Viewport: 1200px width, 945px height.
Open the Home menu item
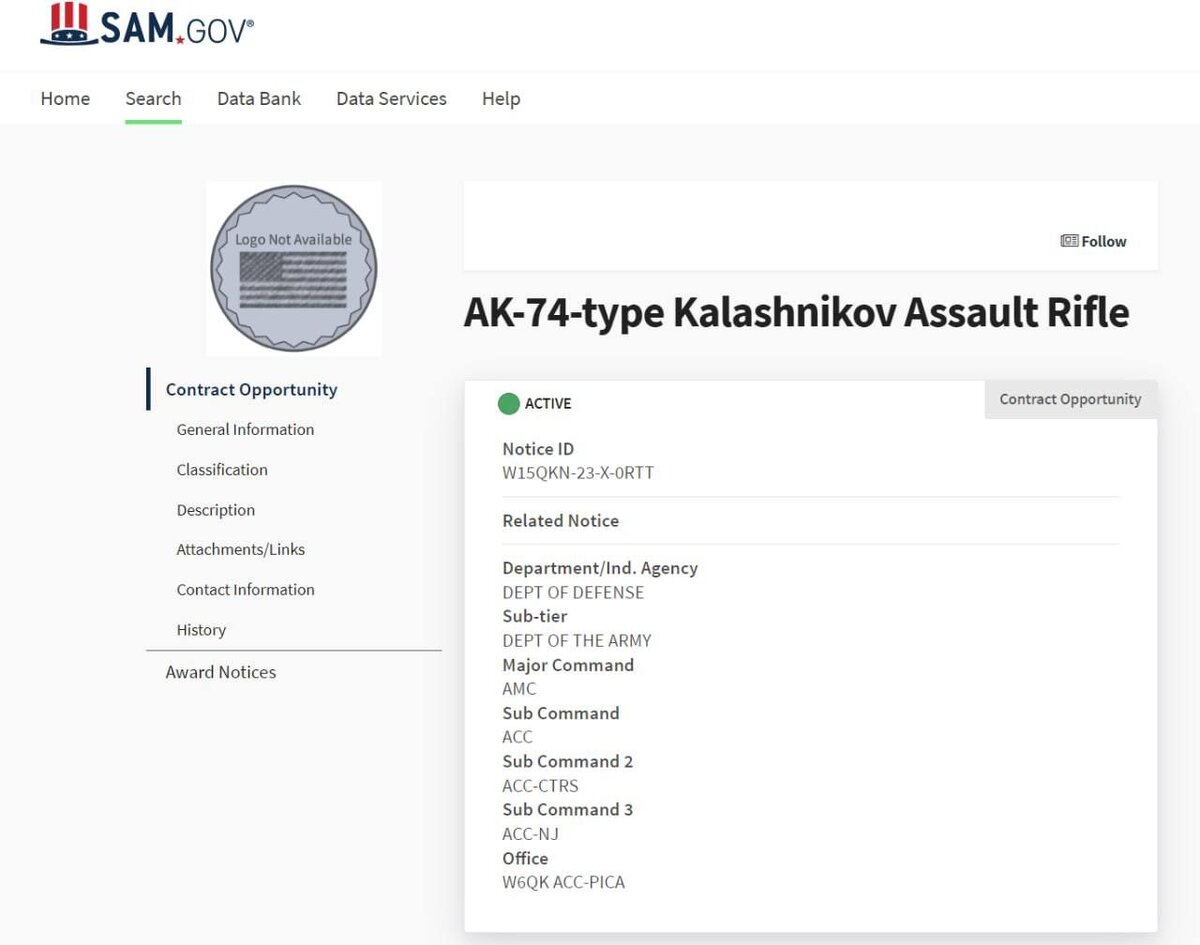[x=65, y=98]
